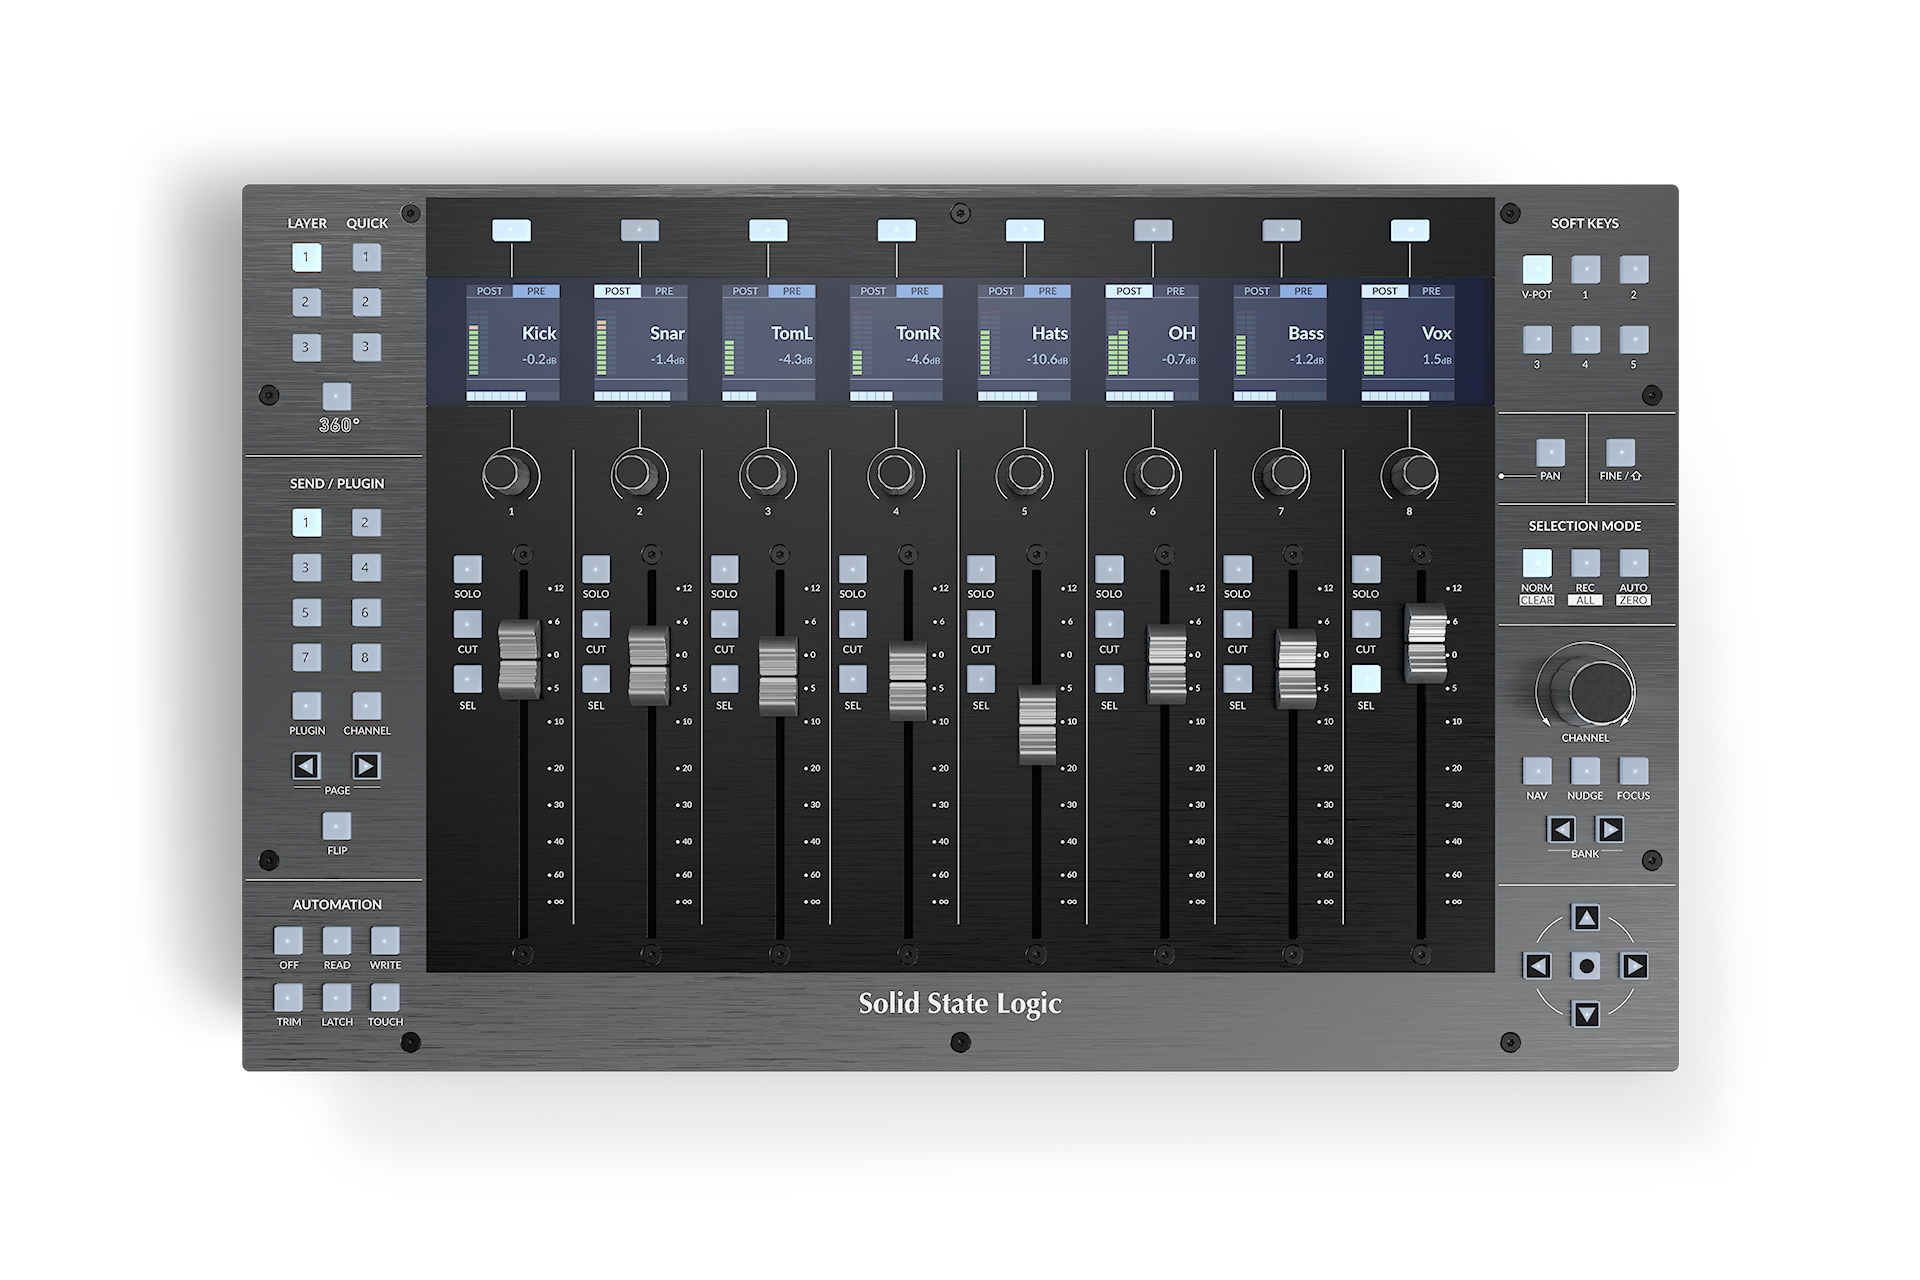
Task: Set automation to READ
Action: [337, 941]
